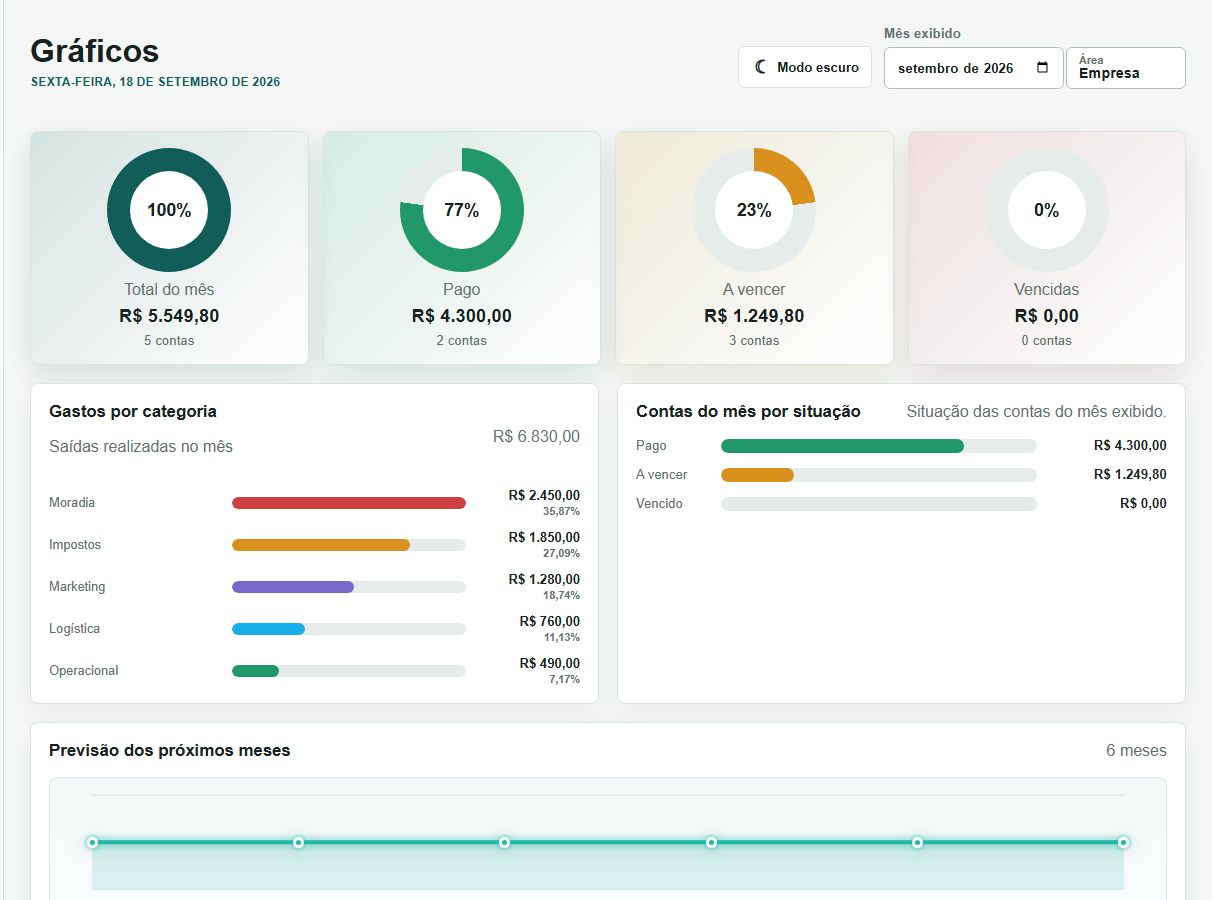Click the Moradia category label
Viewport: 1212px width, 900px height.
pos(72,503)
